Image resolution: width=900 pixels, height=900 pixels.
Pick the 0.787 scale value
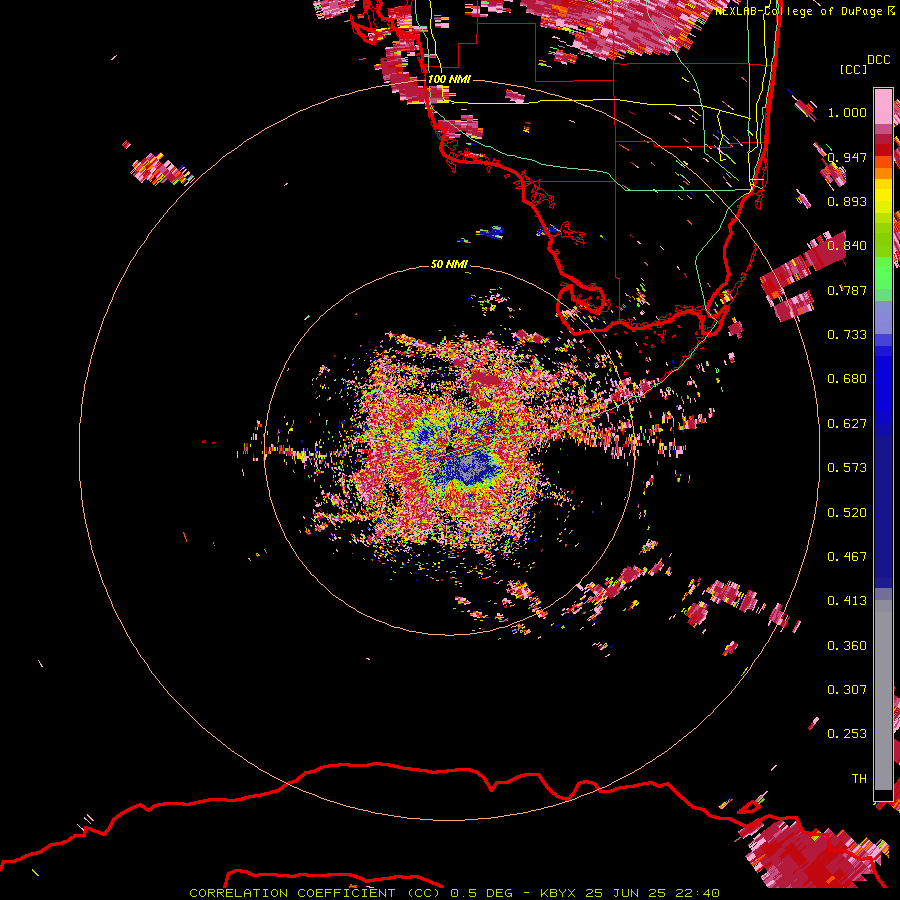847,290
